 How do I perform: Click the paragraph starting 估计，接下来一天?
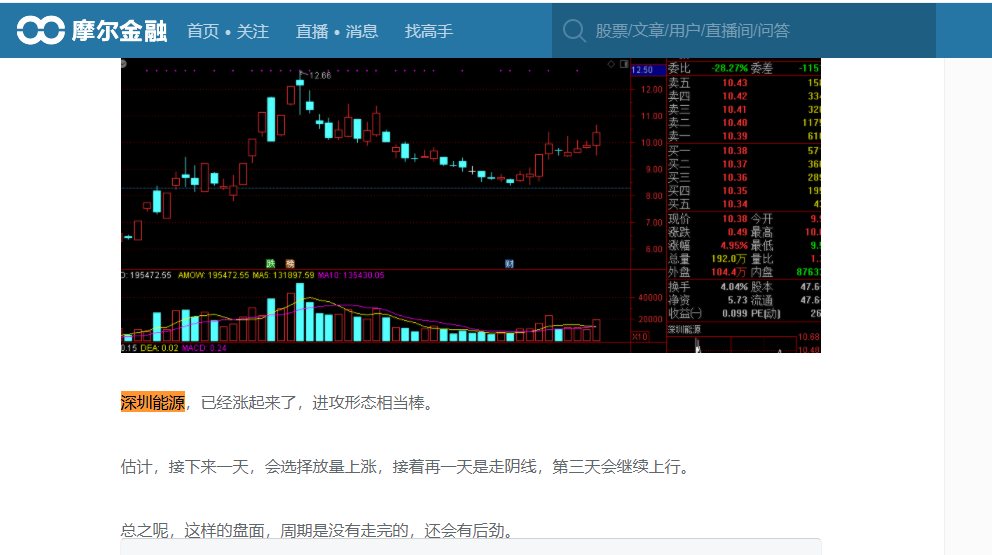(x=407, y=467)
